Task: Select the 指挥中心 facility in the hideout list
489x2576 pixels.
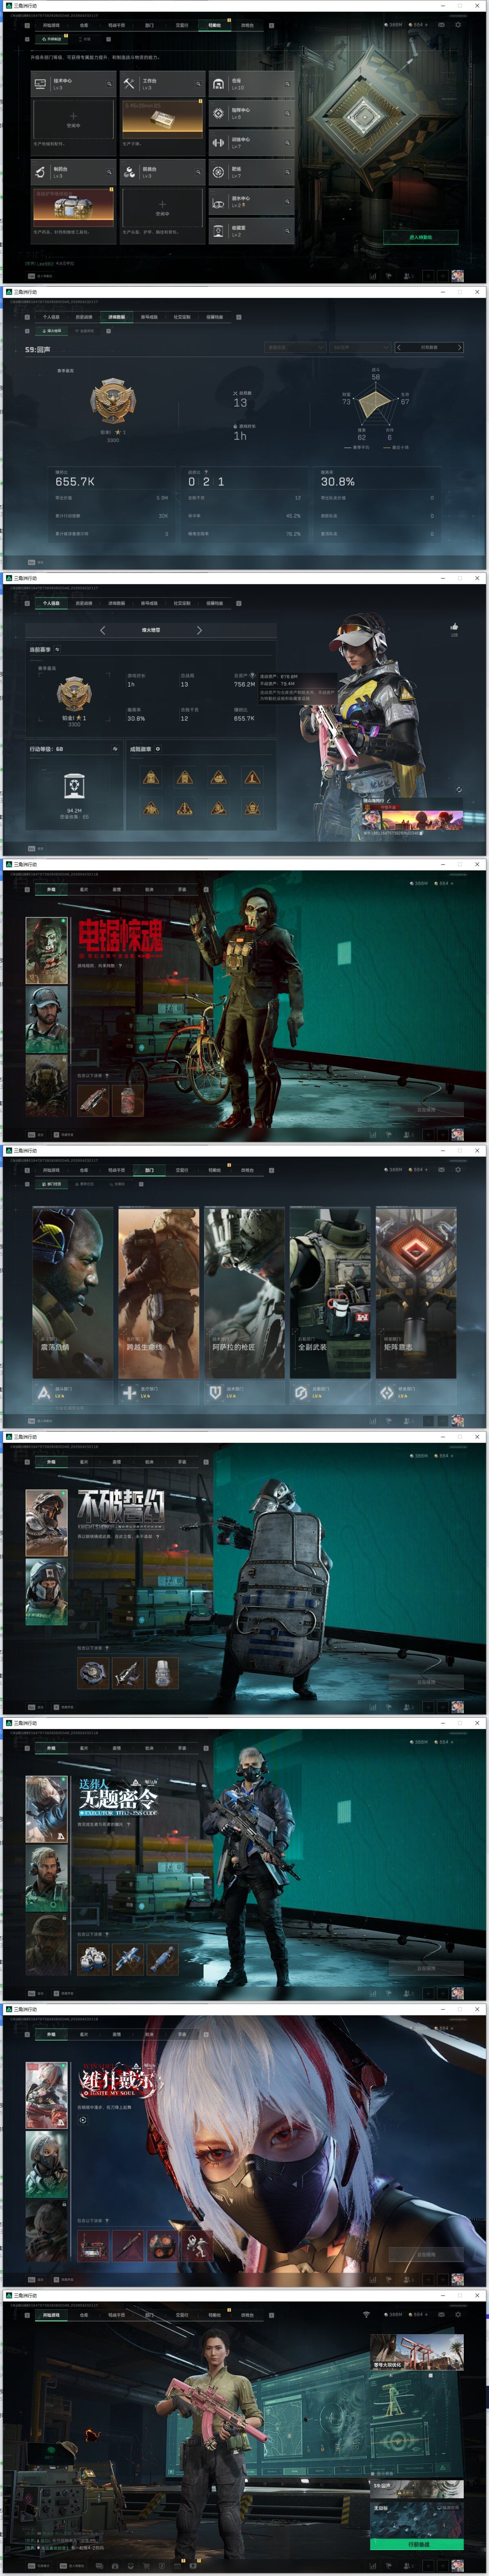Action: (251, 113)
